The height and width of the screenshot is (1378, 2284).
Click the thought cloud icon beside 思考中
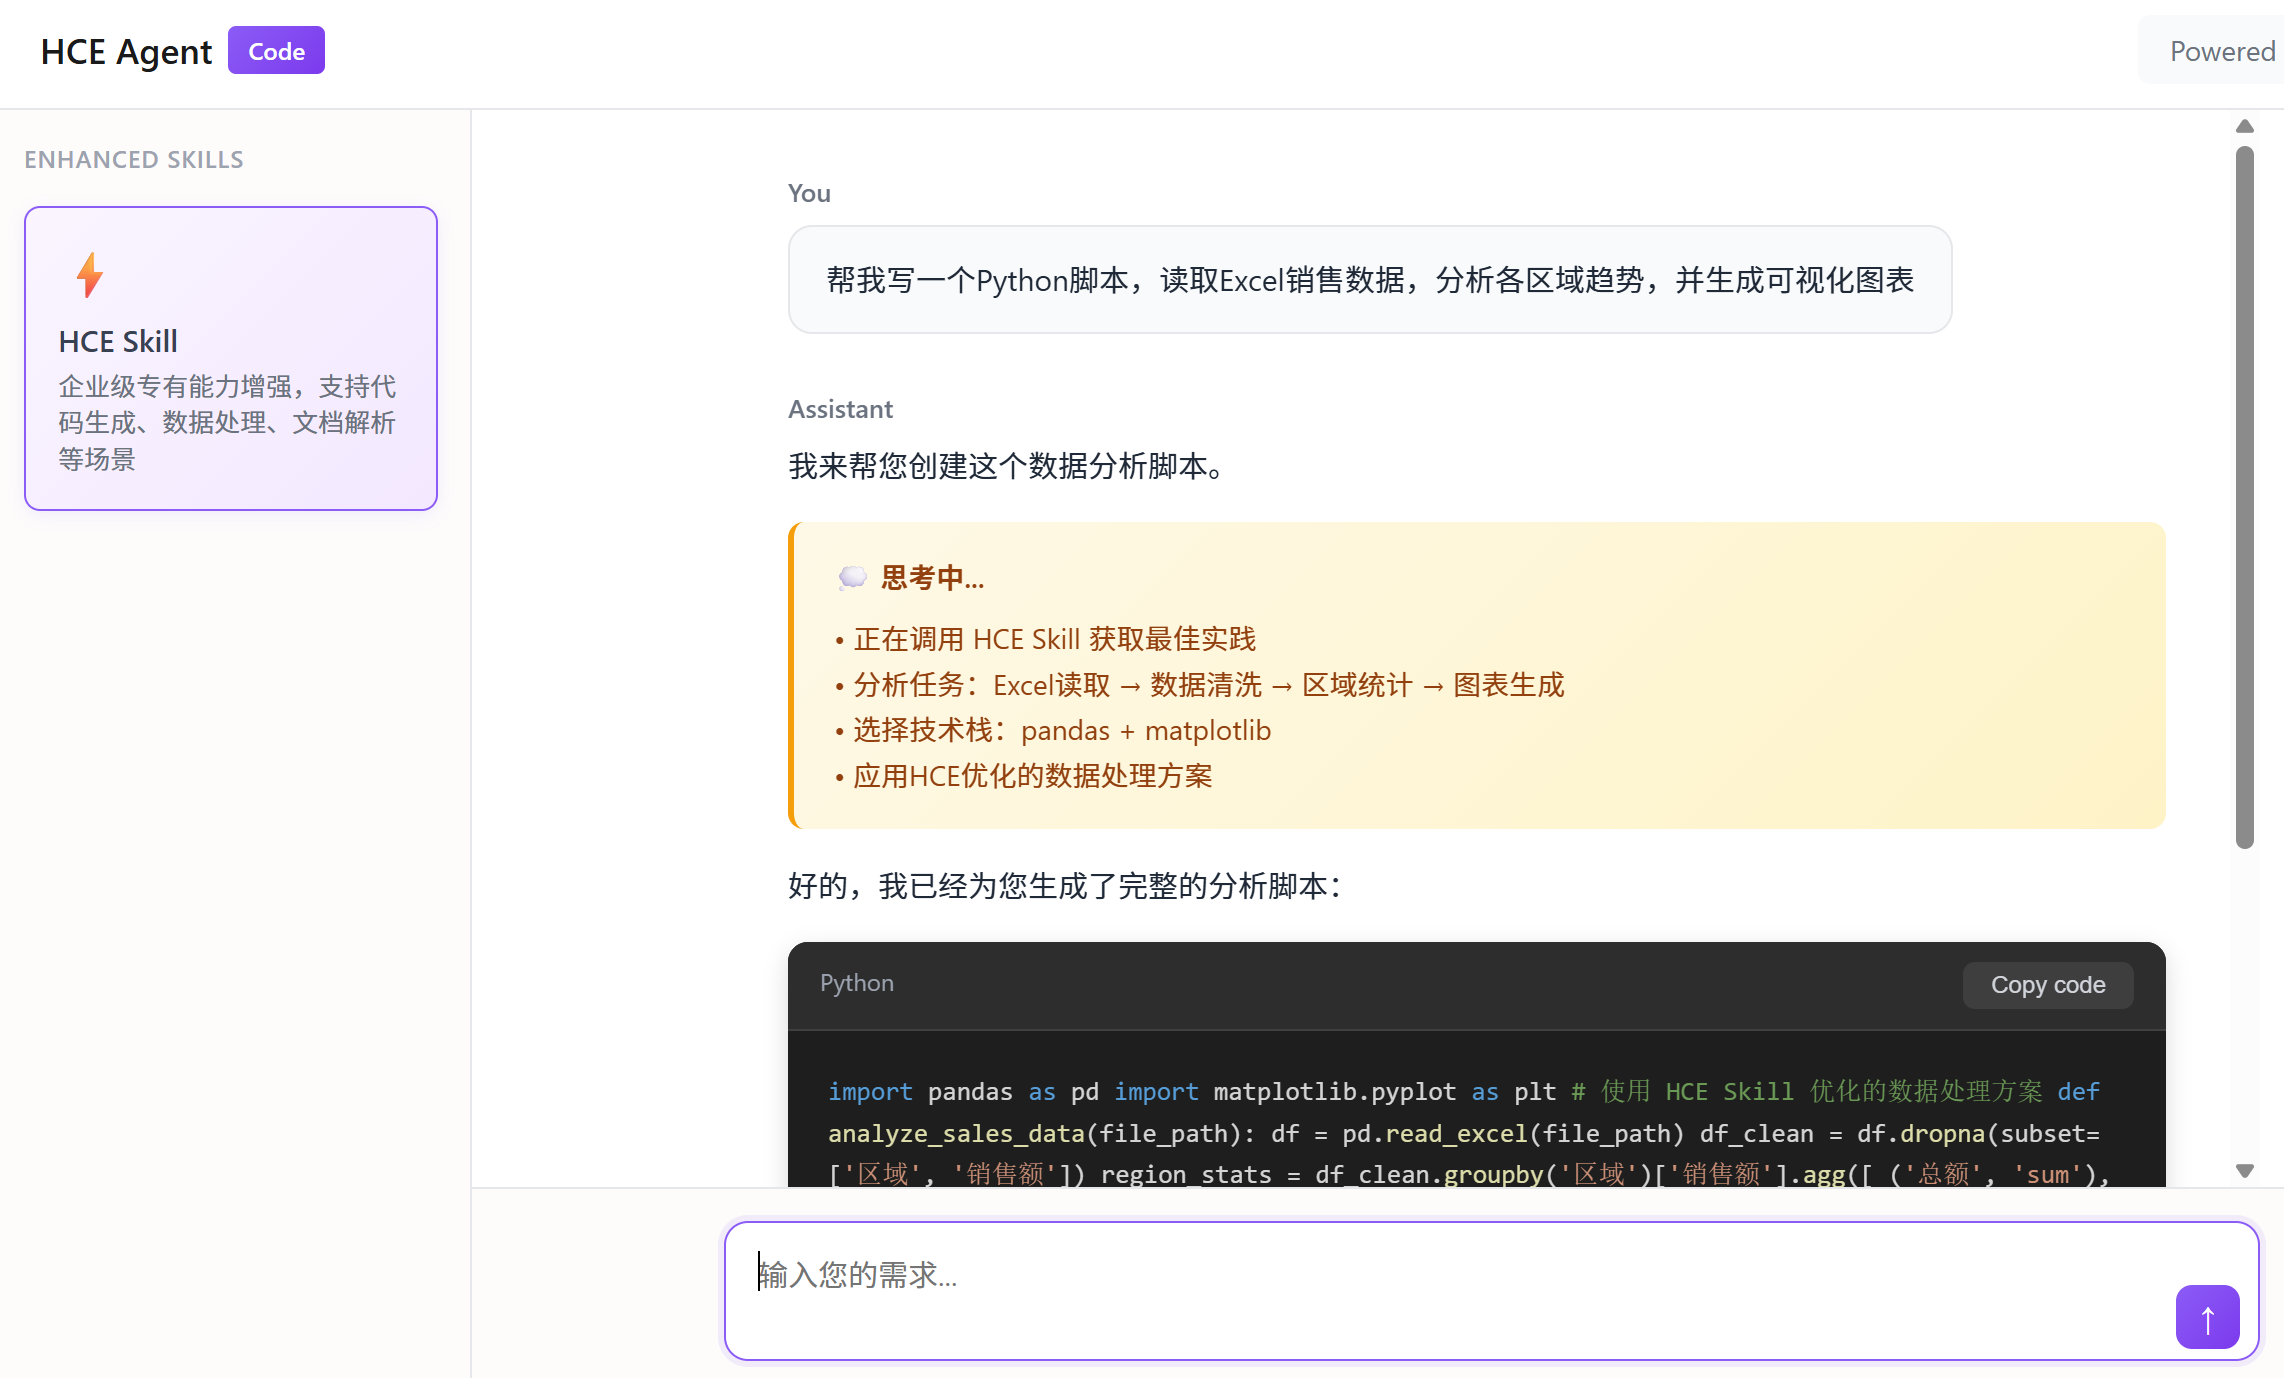click(x=851, y=577)
